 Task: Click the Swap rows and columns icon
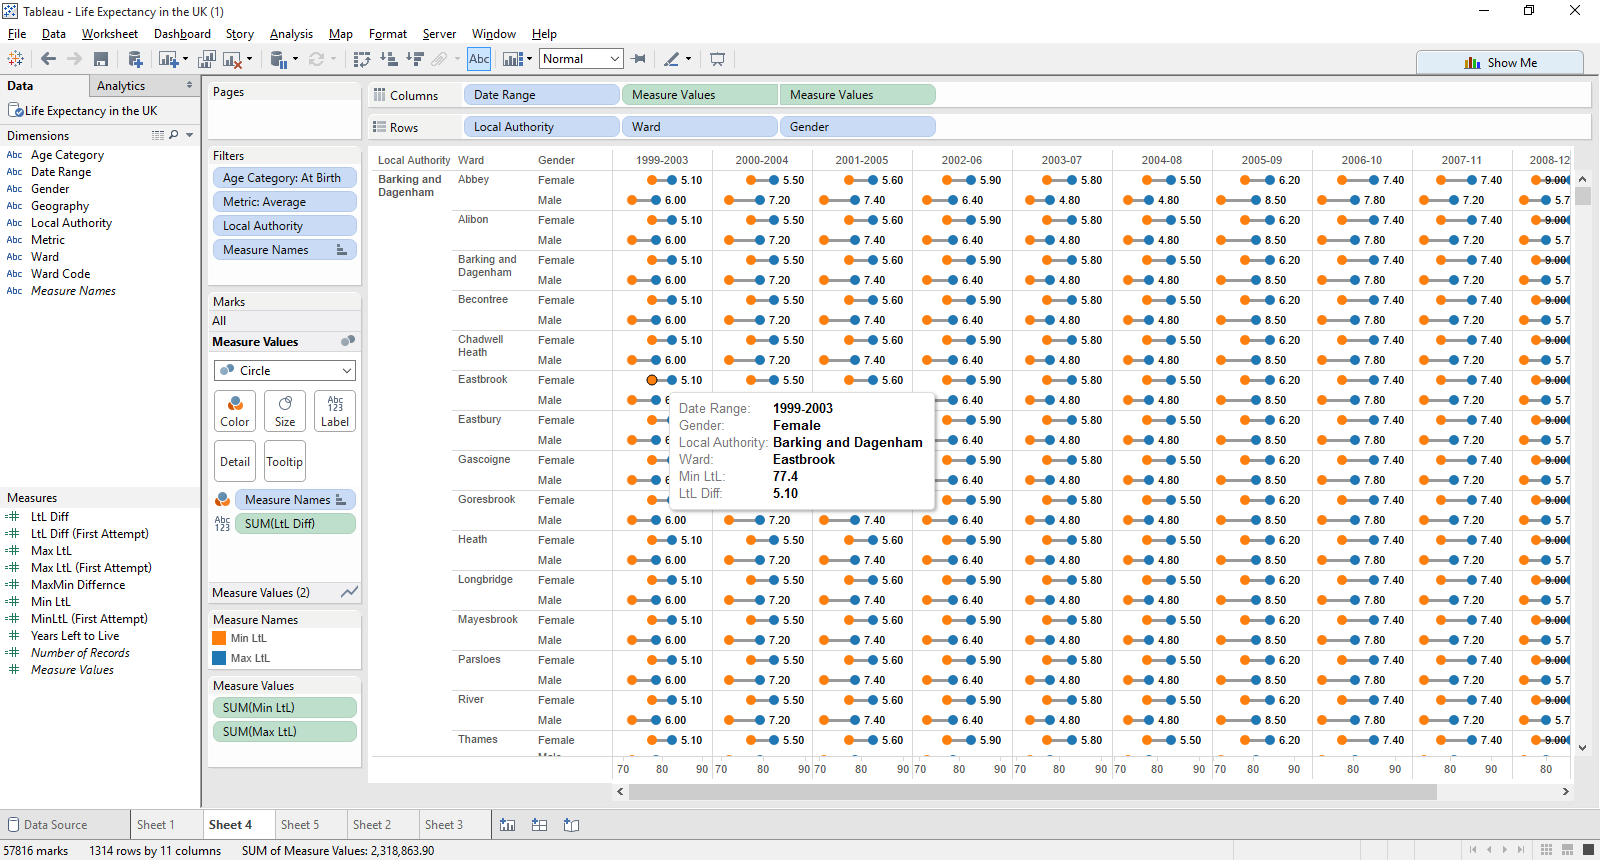click(362, 59)
